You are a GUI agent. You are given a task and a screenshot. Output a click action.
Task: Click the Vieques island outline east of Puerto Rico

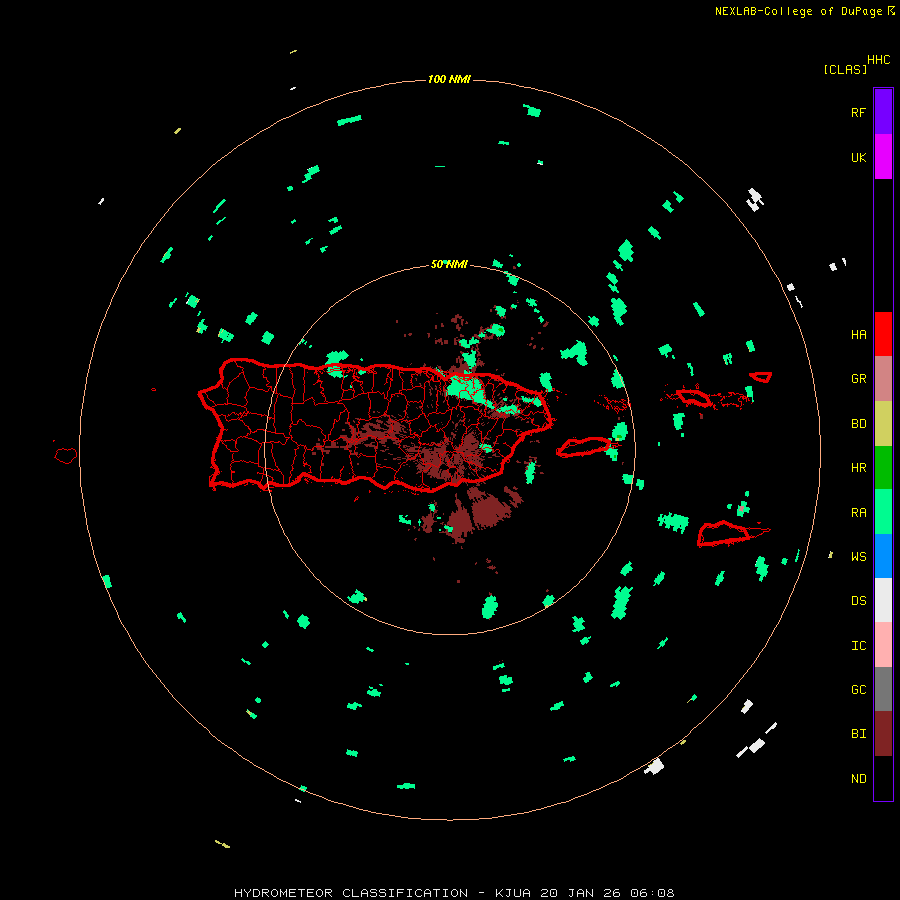coord(584,447)
